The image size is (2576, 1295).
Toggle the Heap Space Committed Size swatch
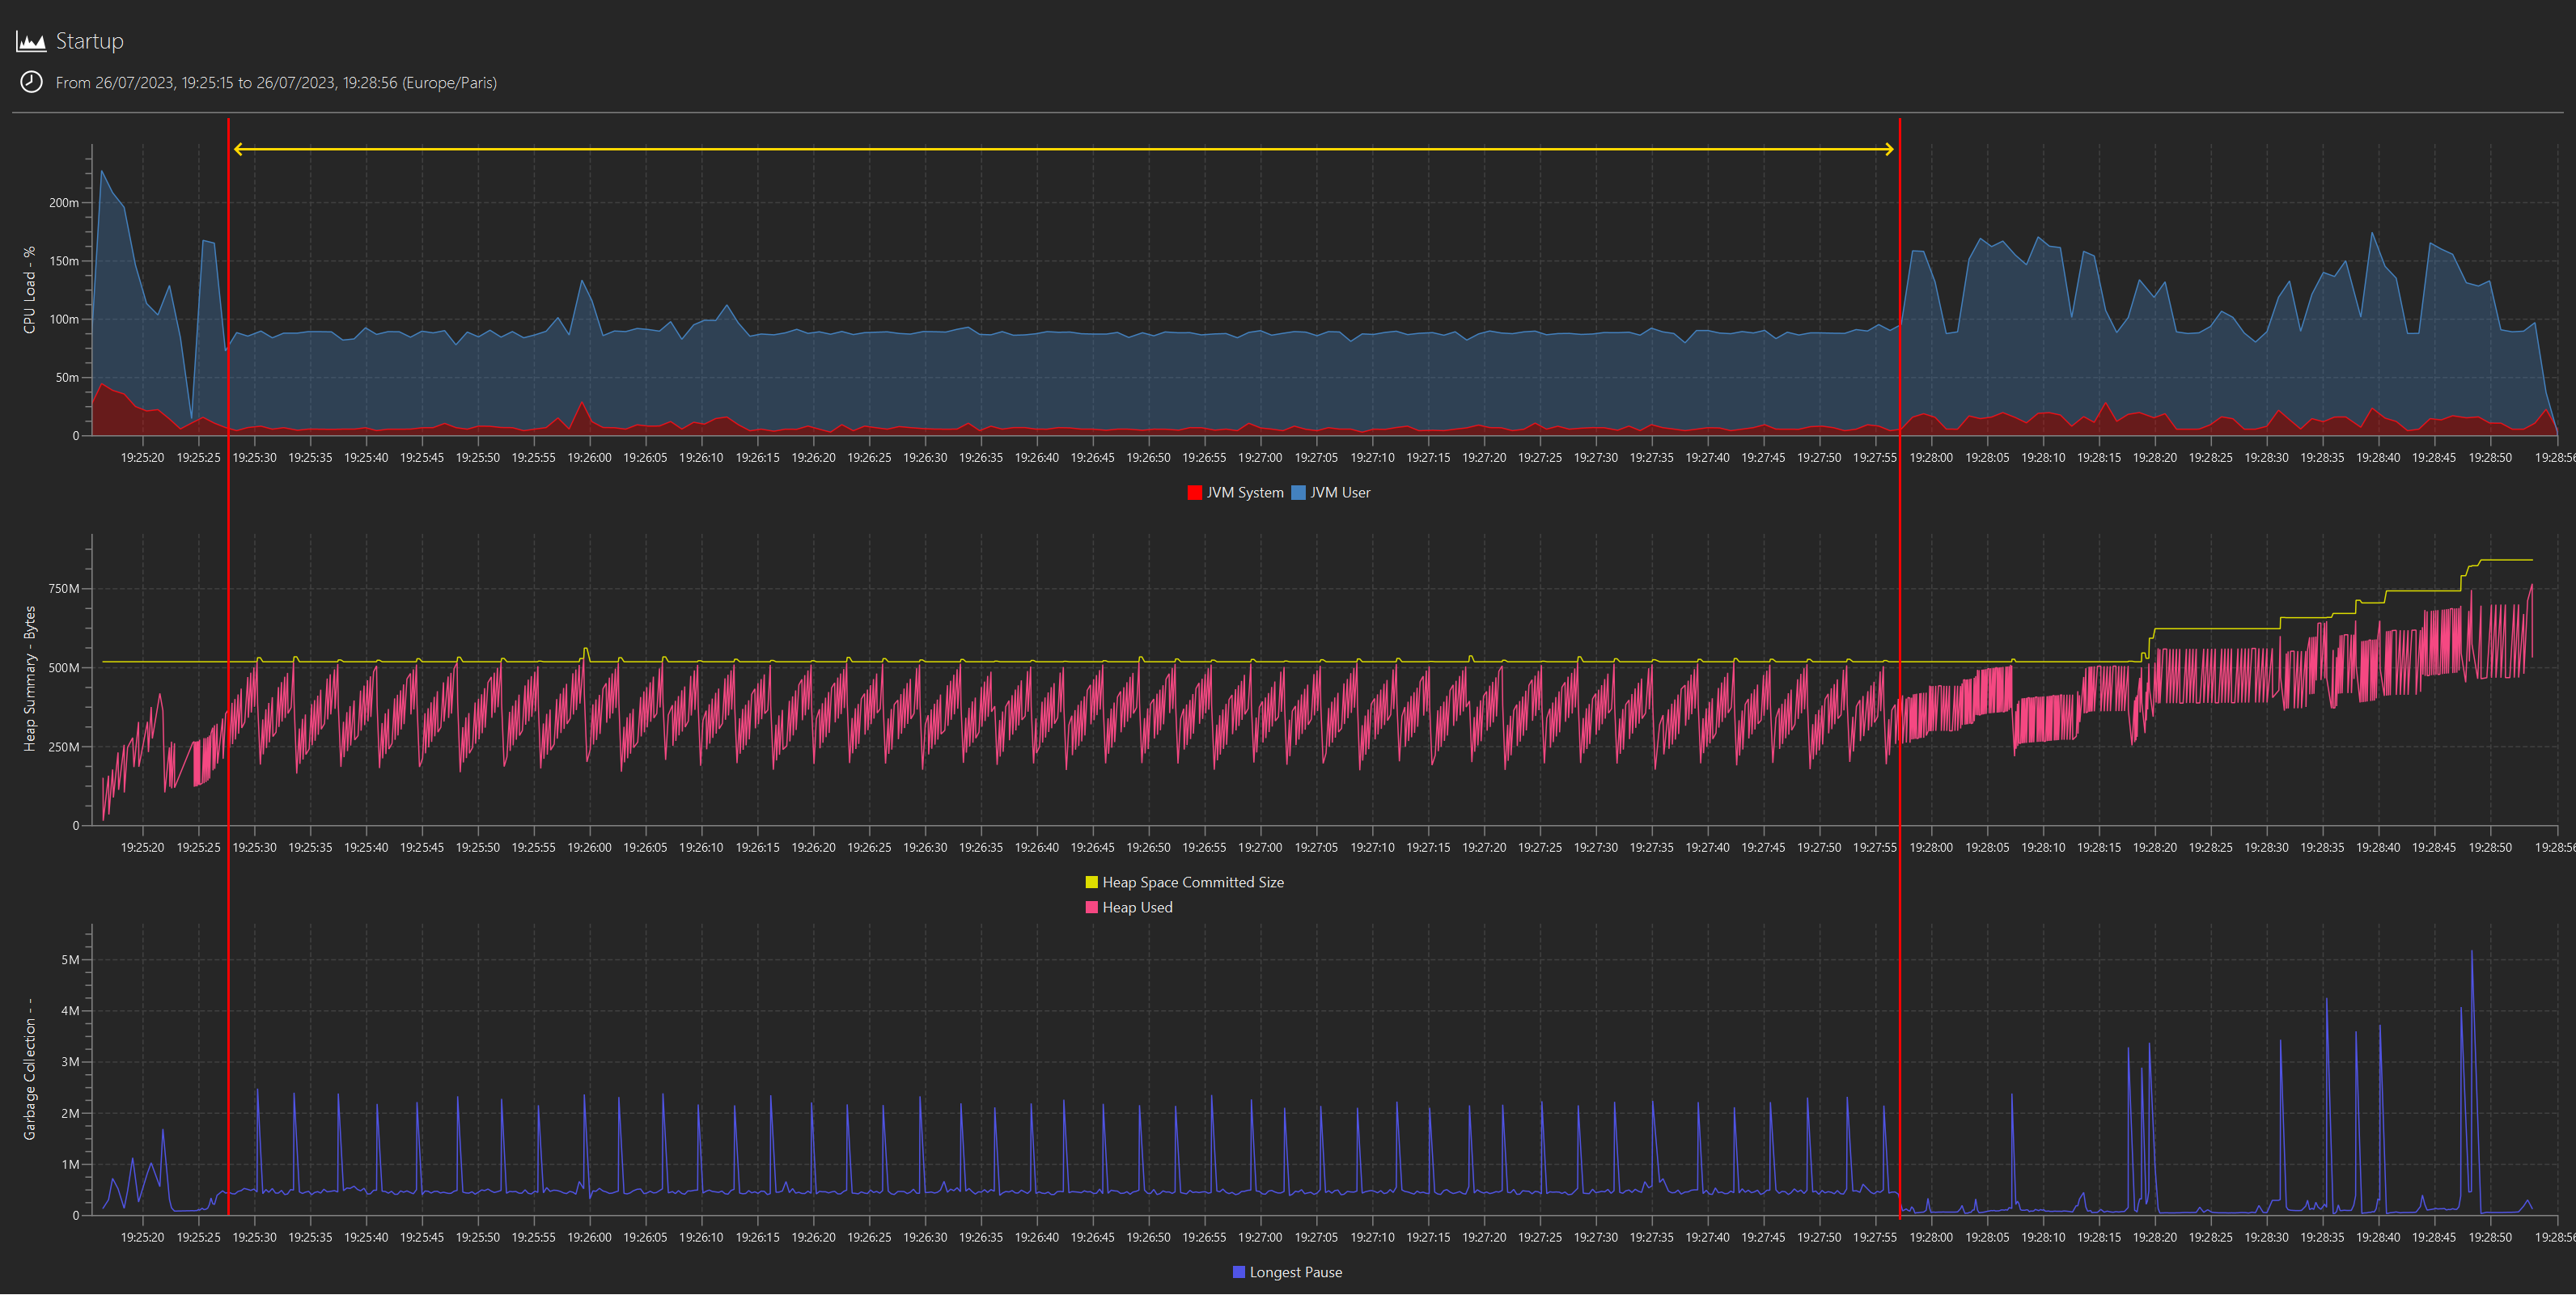tap(1091, 882)
